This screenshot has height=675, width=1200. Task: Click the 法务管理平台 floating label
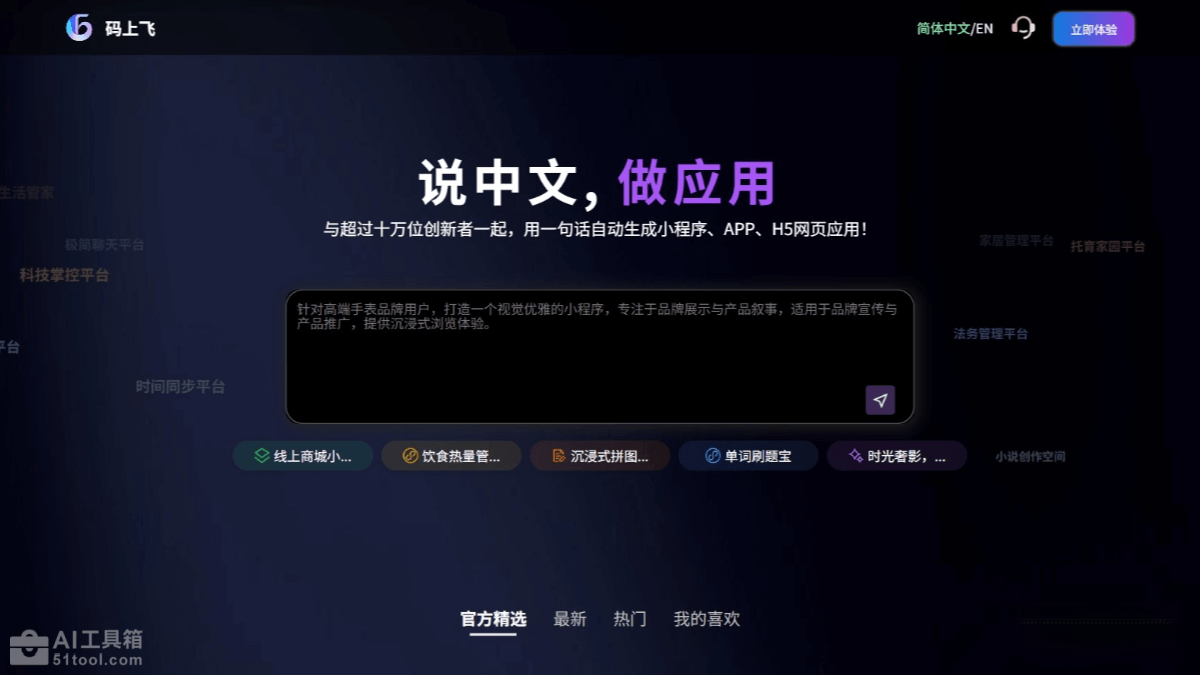tap(990, 334)
